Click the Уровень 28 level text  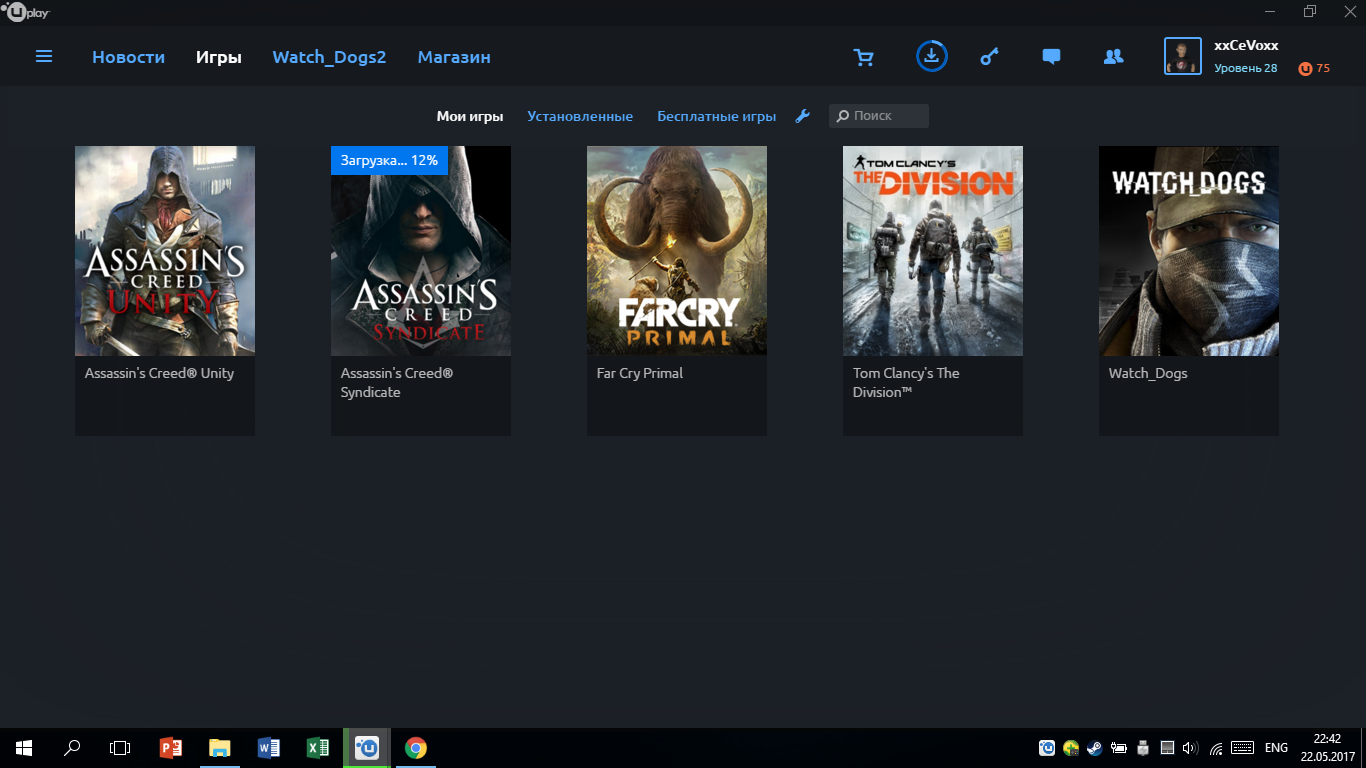(x=1246, y=68)
